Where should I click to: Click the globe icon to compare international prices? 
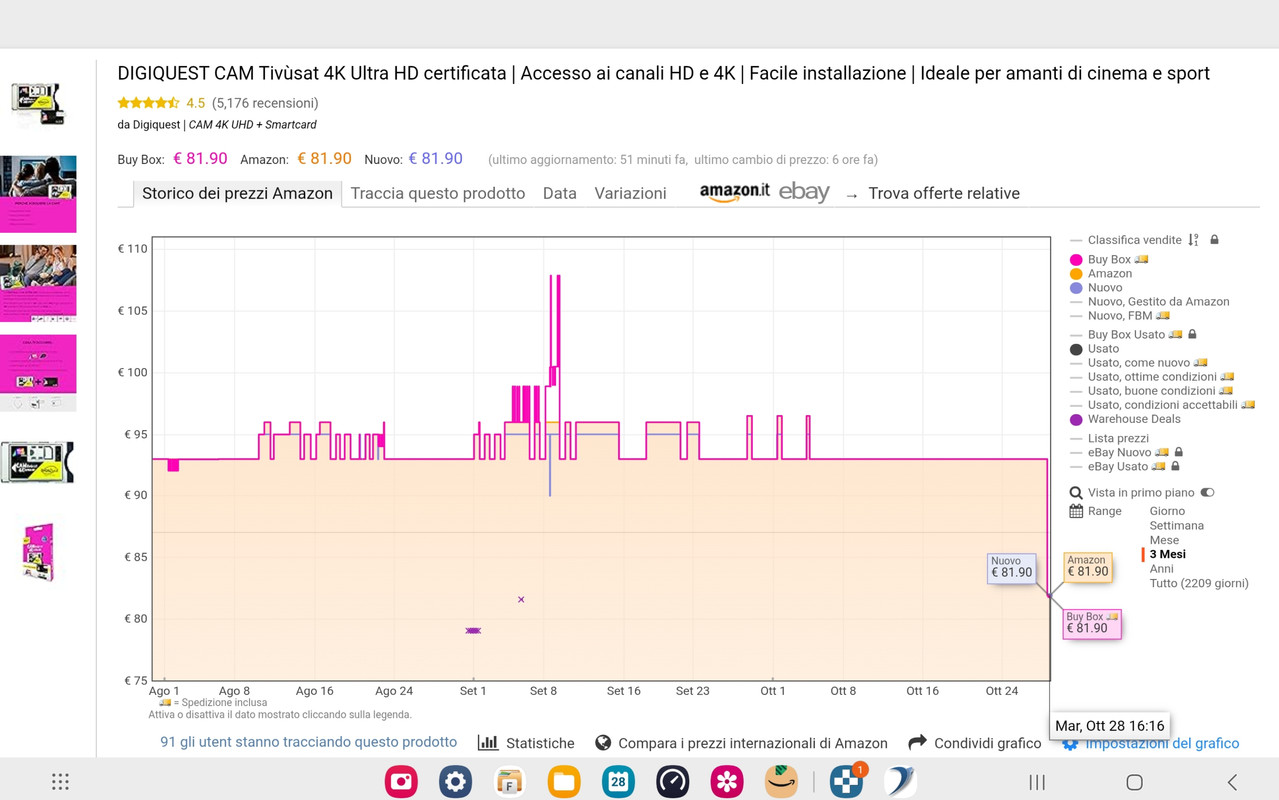(603, 742)
